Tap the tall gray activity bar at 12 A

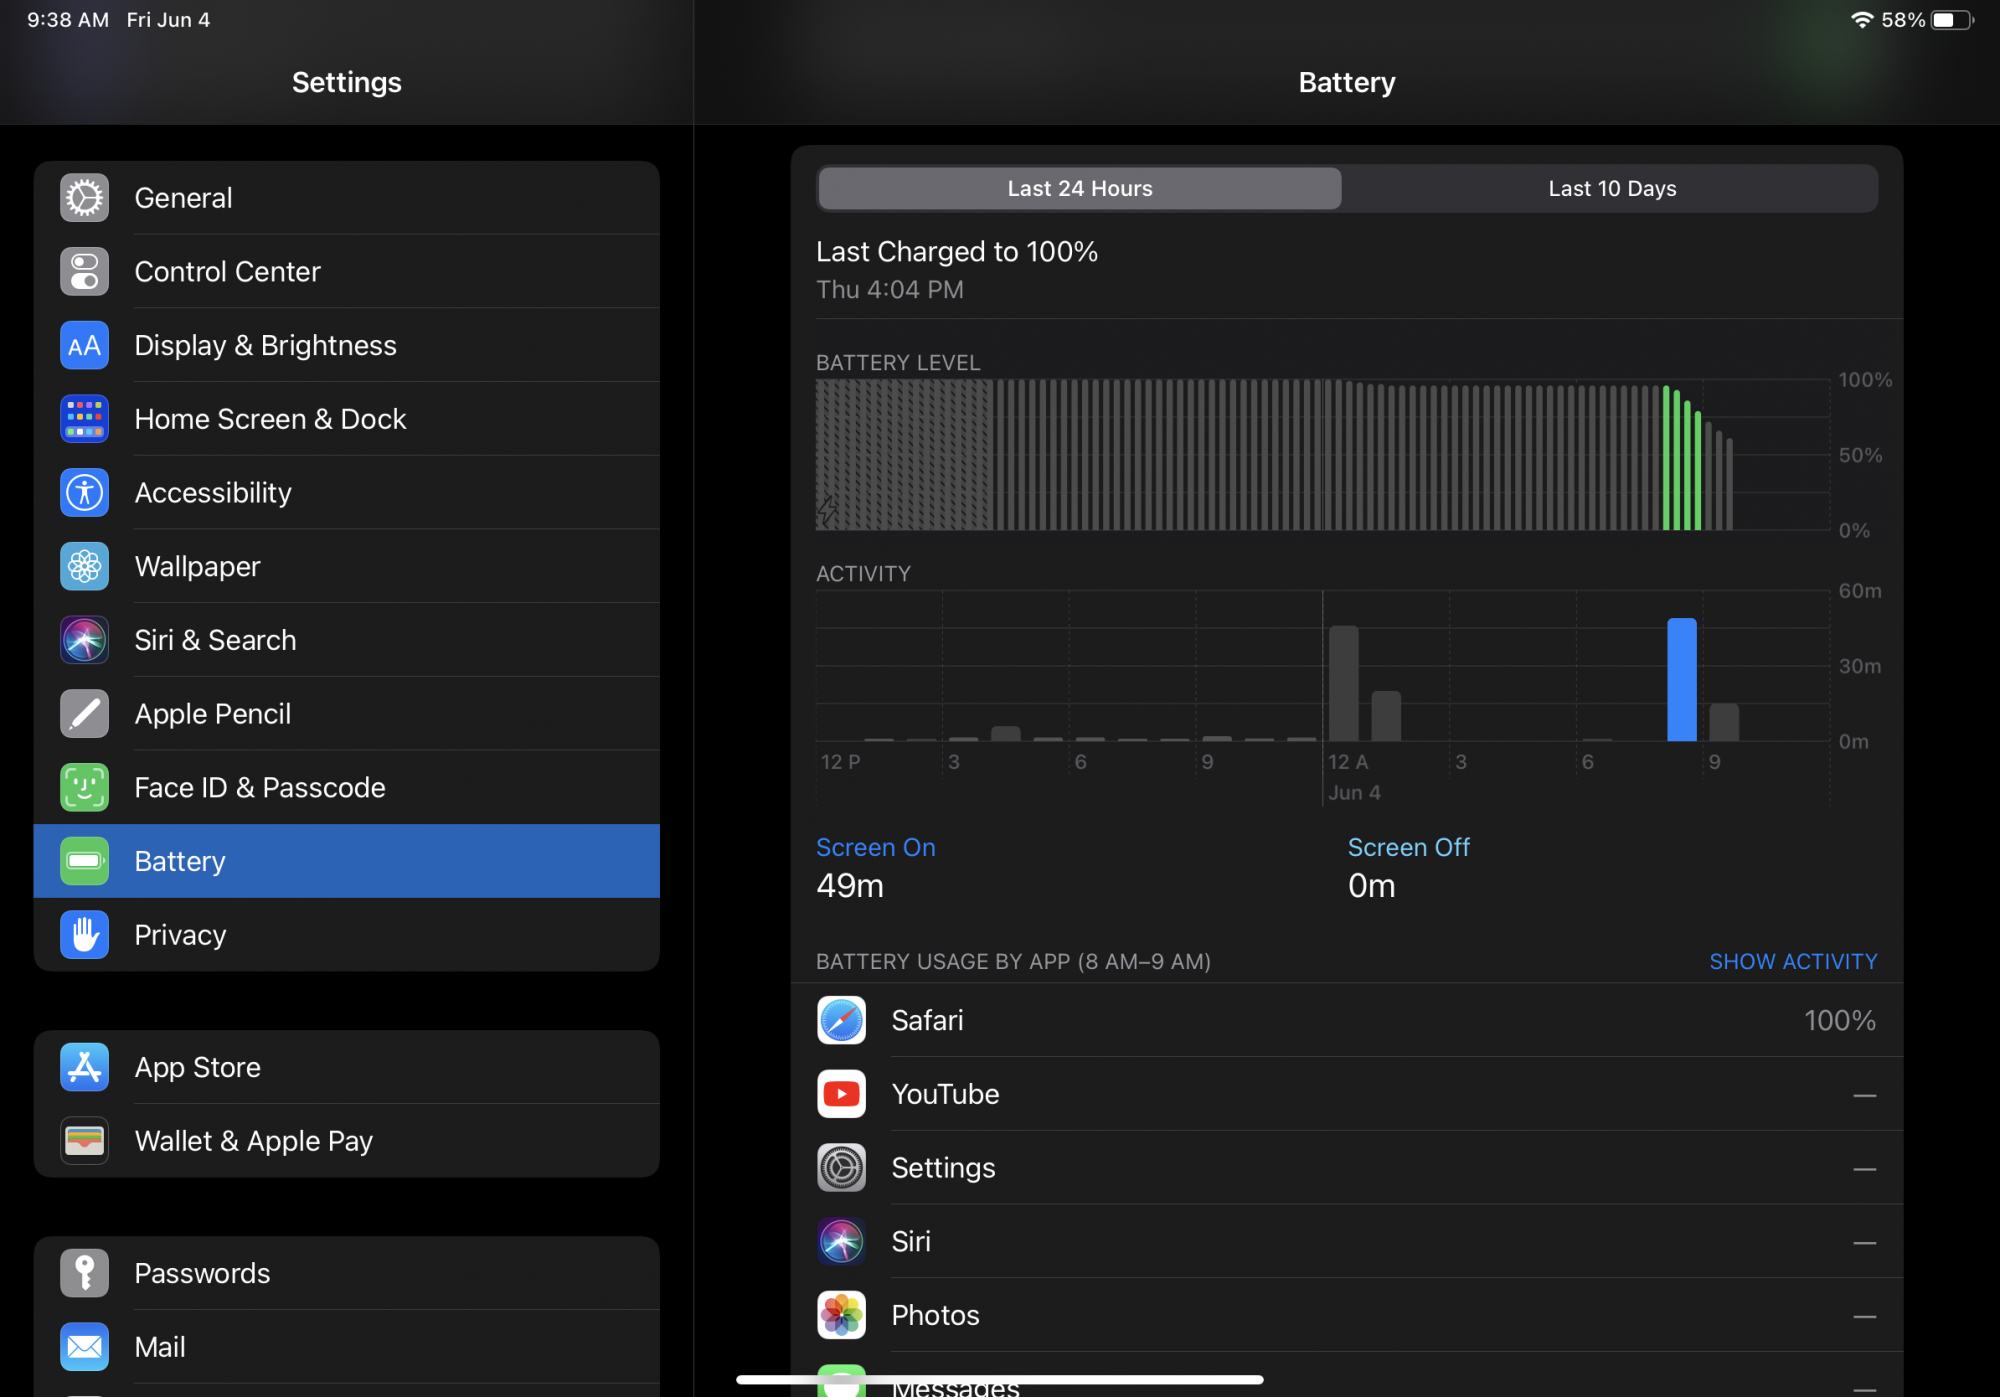coord(1343,684)
